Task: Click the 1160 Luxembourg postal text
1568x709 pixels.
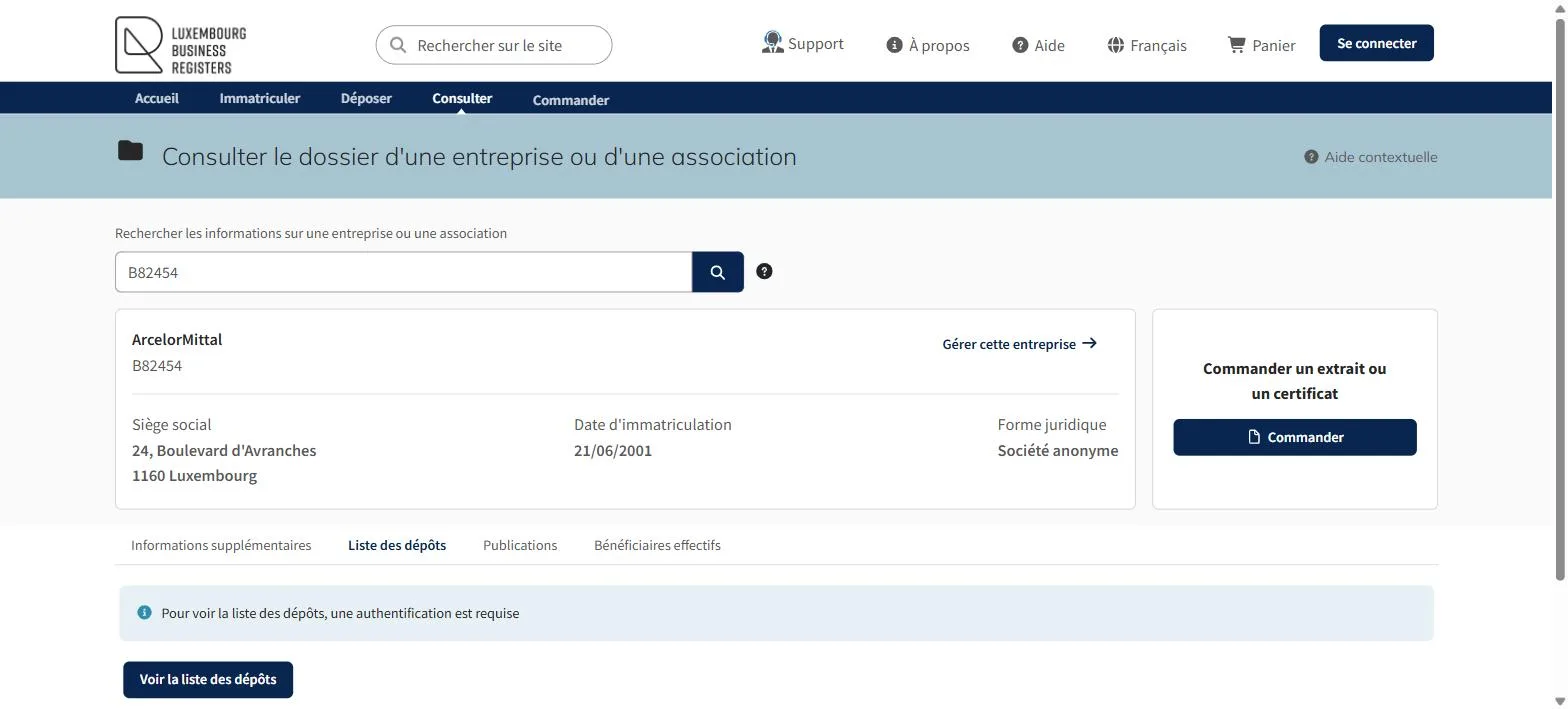Action: pyautogui.click(x=194, y=475)
